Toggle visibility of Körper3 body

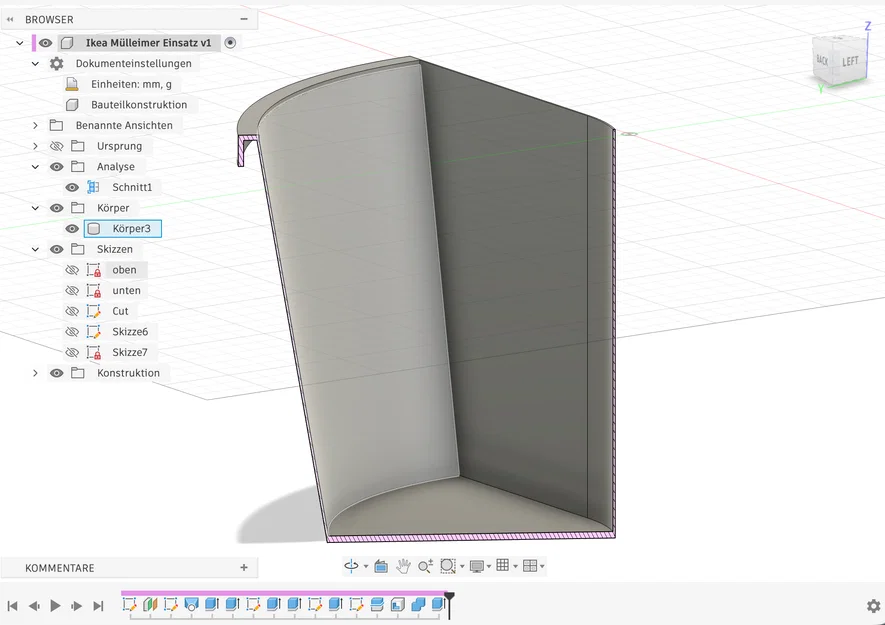tap(72, 229)
